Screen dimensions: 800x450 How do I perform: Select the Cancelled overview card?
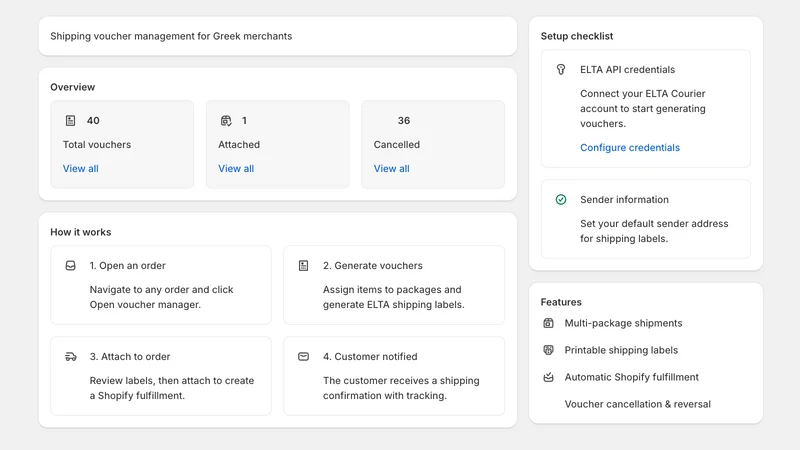[433, 144]
